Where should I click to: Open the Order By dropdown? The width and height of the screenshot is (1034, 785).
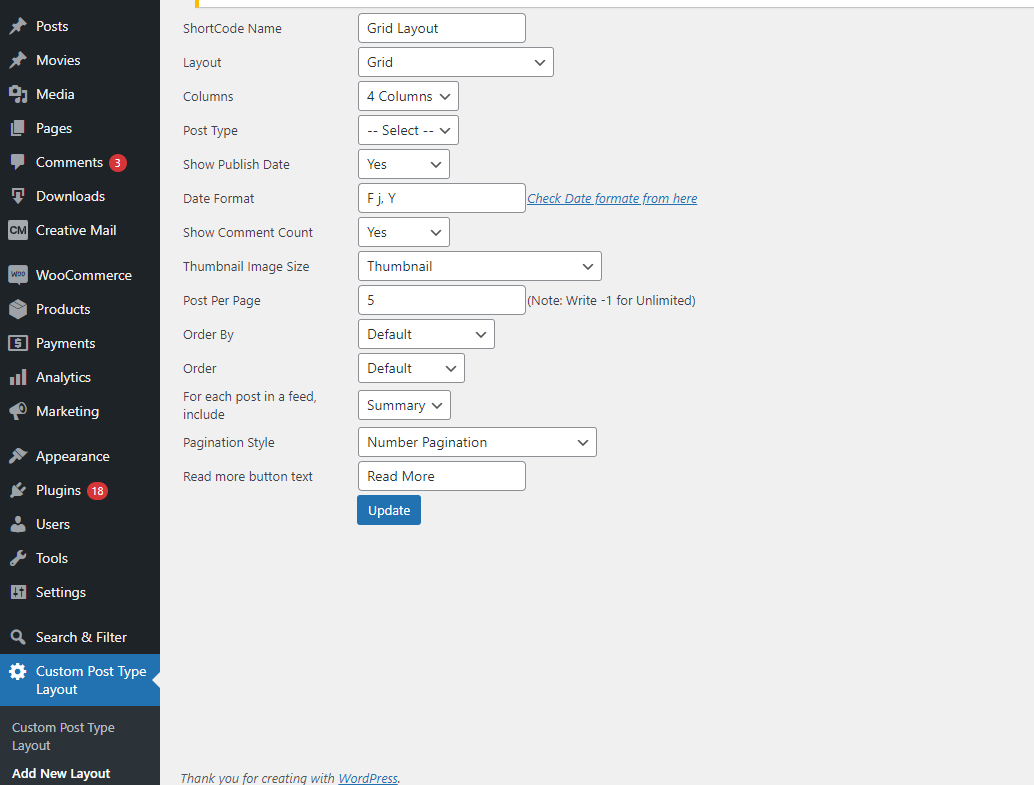[426, 334]
